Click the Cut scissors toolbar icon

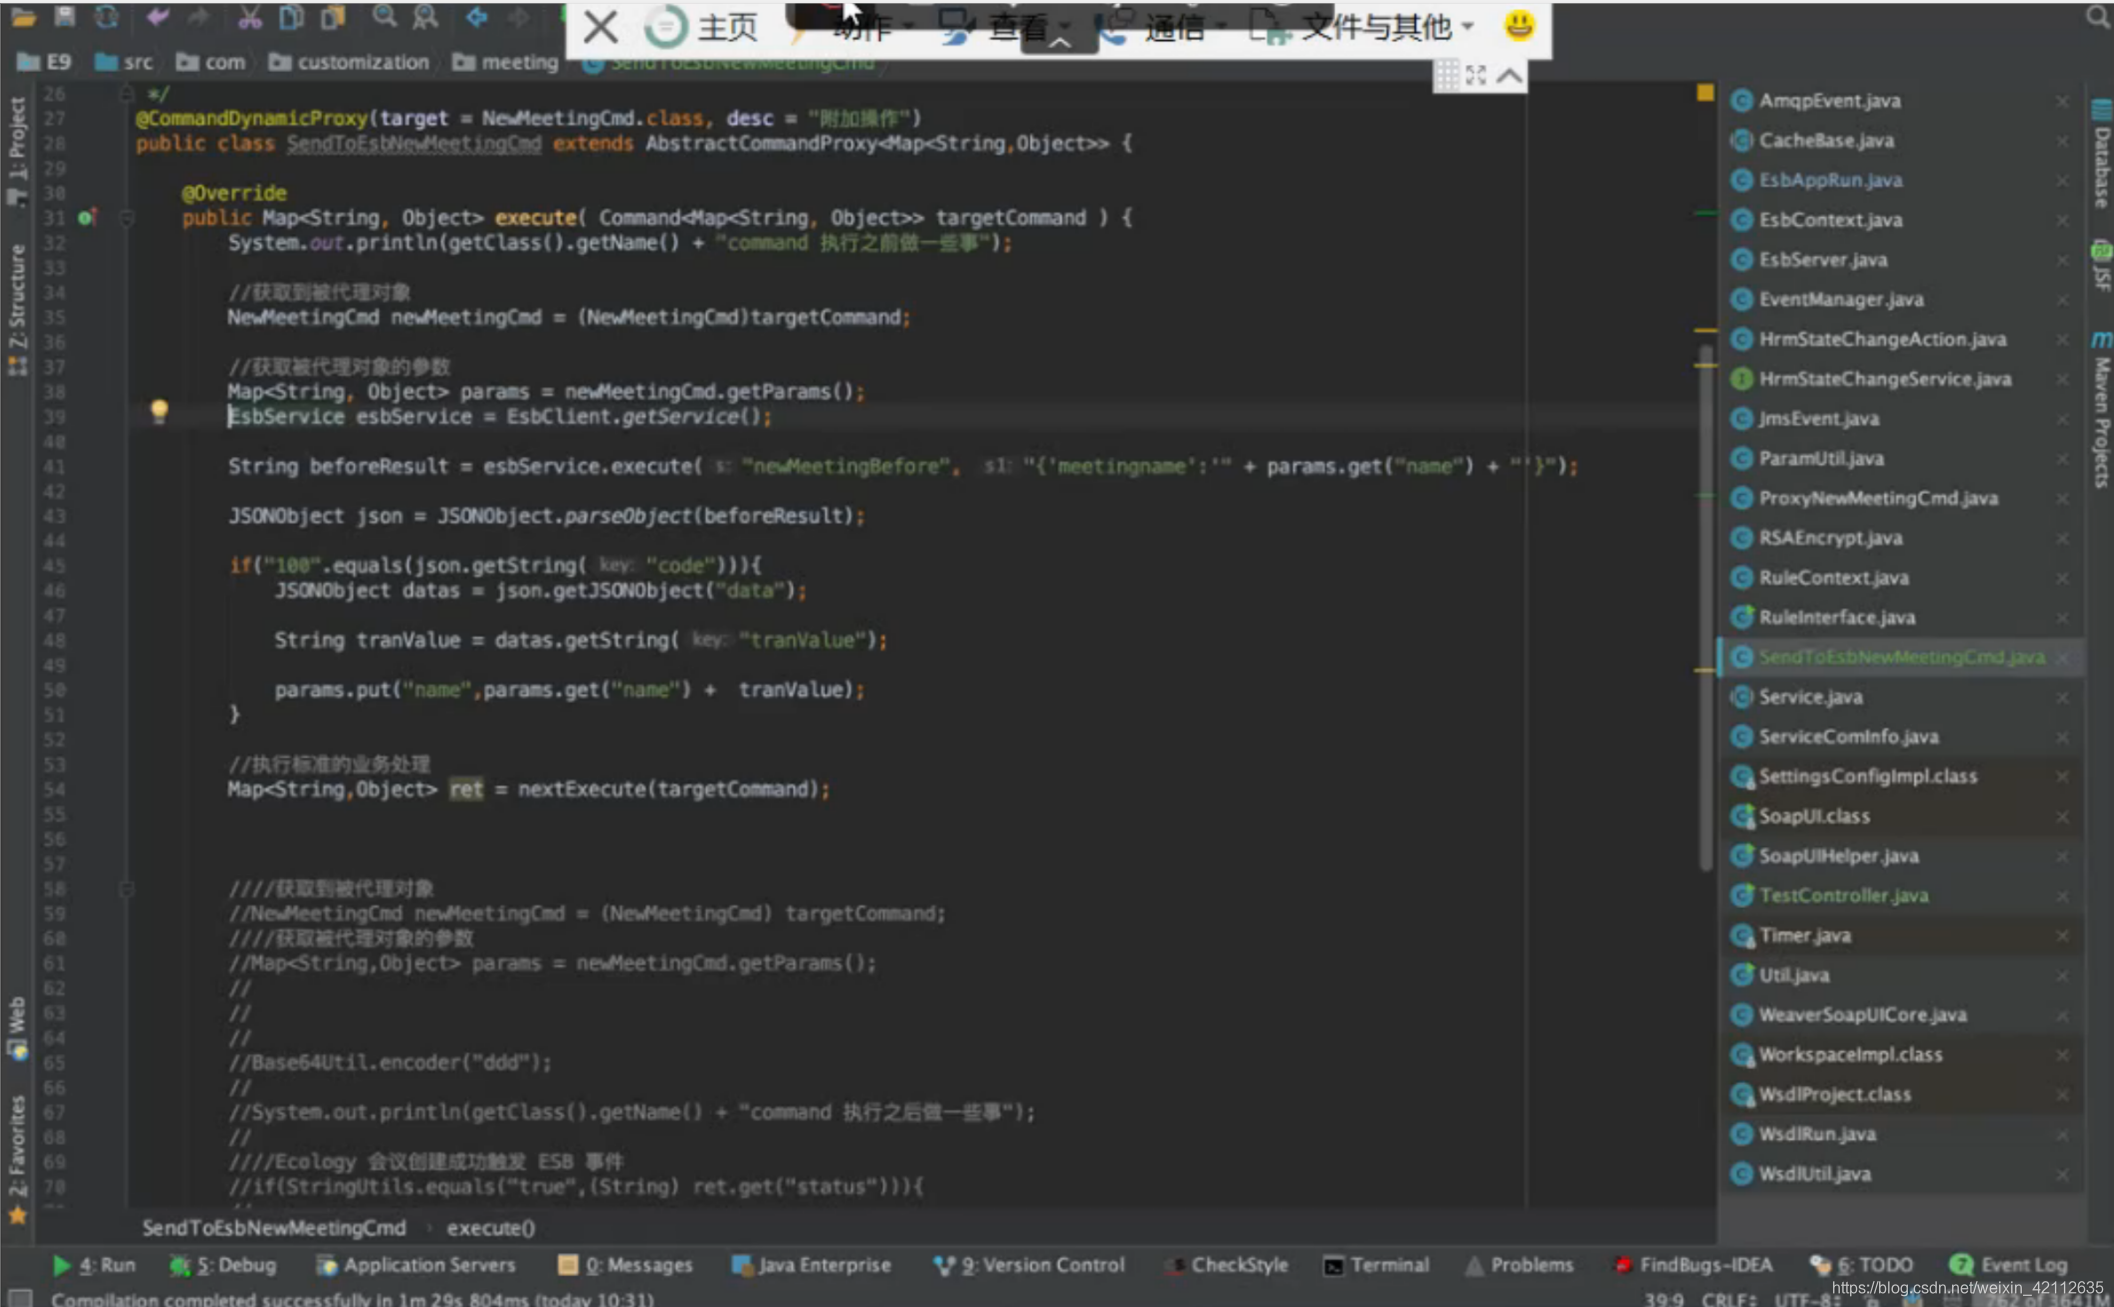(x=249, y=15)
